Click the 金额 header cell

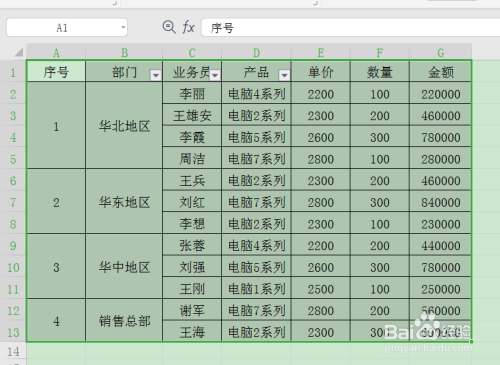440,72
